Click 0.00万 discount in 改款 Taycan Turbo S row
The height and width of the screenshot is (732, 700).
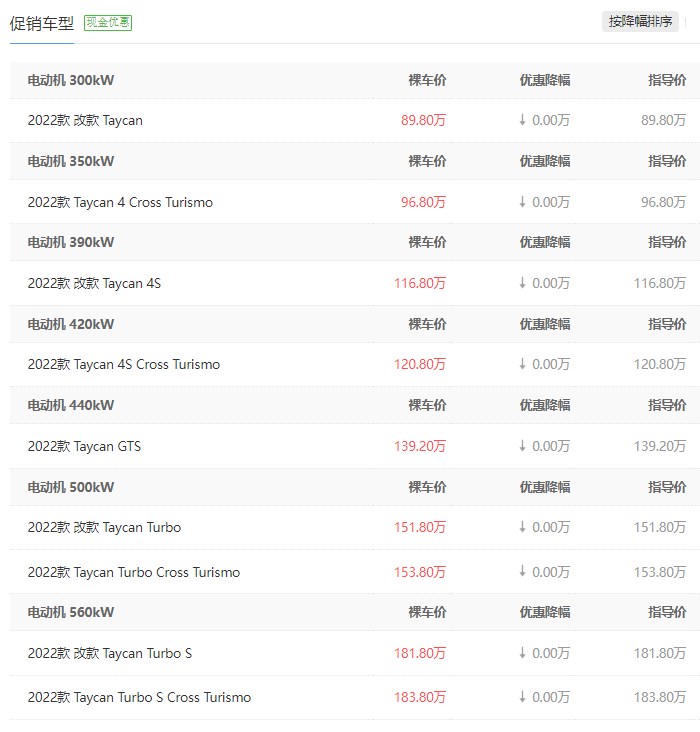point(551,653)
